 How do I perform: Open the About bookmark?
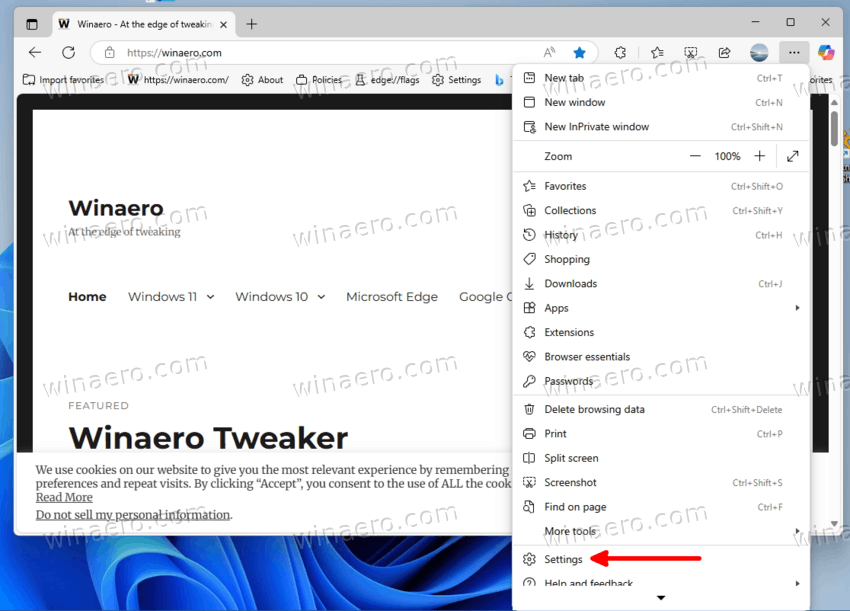click(x=262, y=80)
